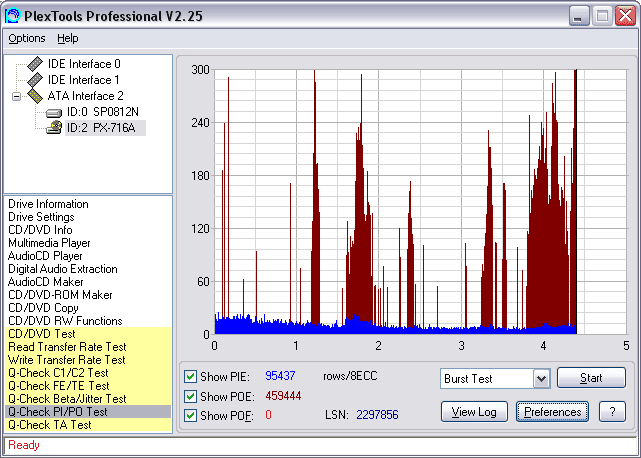641x458 pixels.
Task: Click the IDE Interface 1 chip icon
Action: pyautogui.click(x=35, y=79)
